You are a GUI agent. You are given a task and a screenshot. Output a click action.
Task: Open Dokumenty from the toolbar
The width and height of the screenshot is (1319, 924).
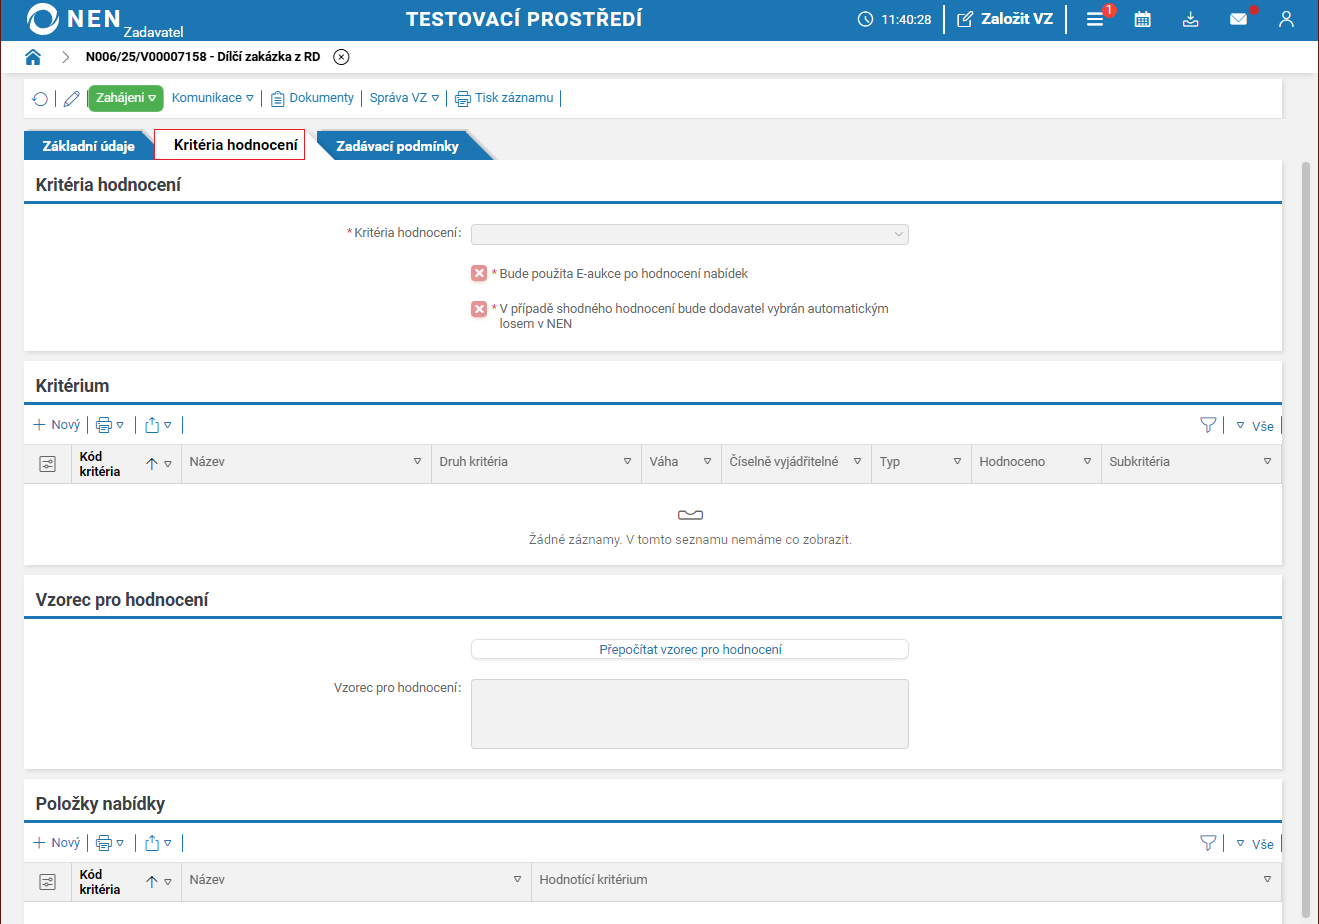[x=312, y=98]
